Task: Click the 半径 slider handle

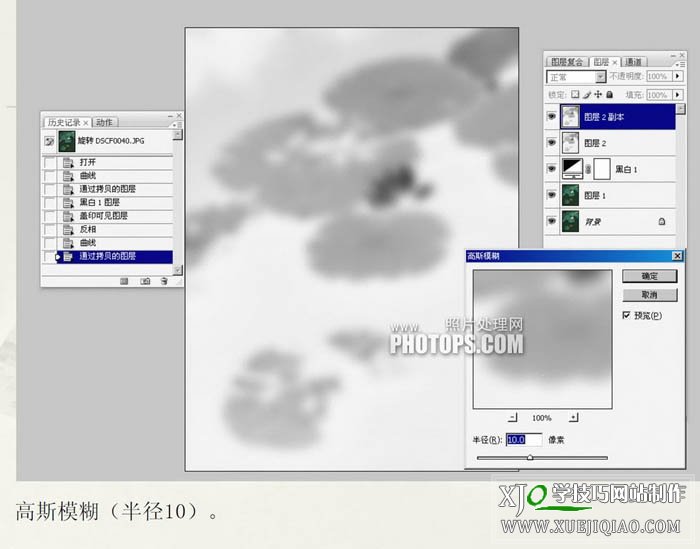Action: 530,458
